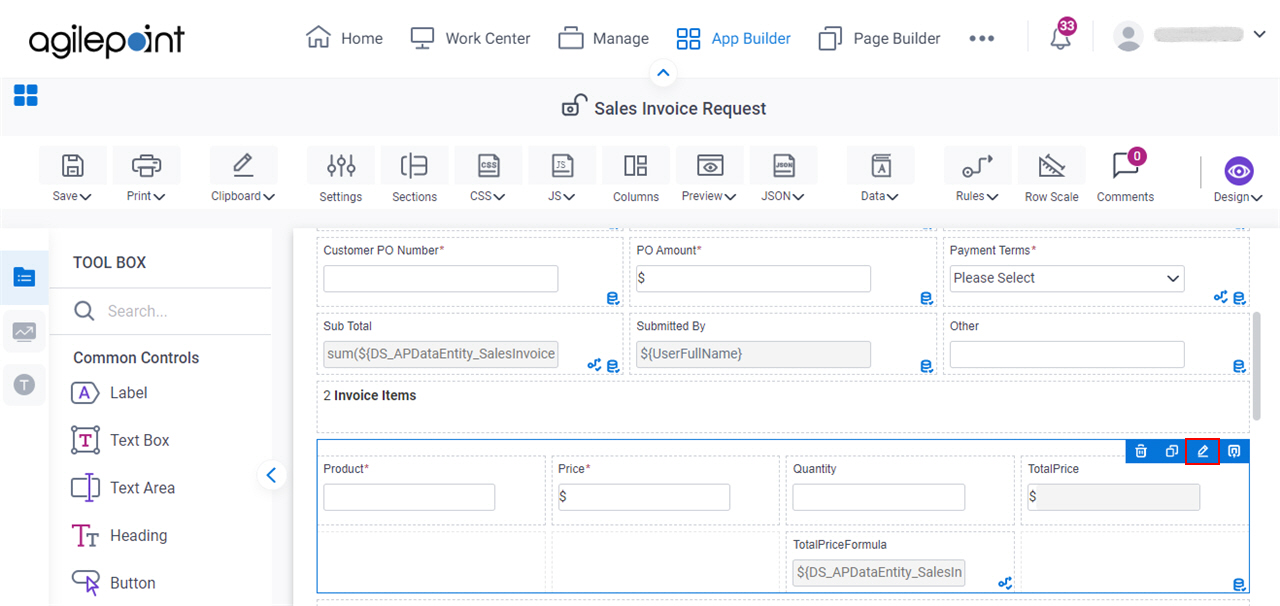
Task: Click the Print toolbar icon
Action: [x=146, y=165]
